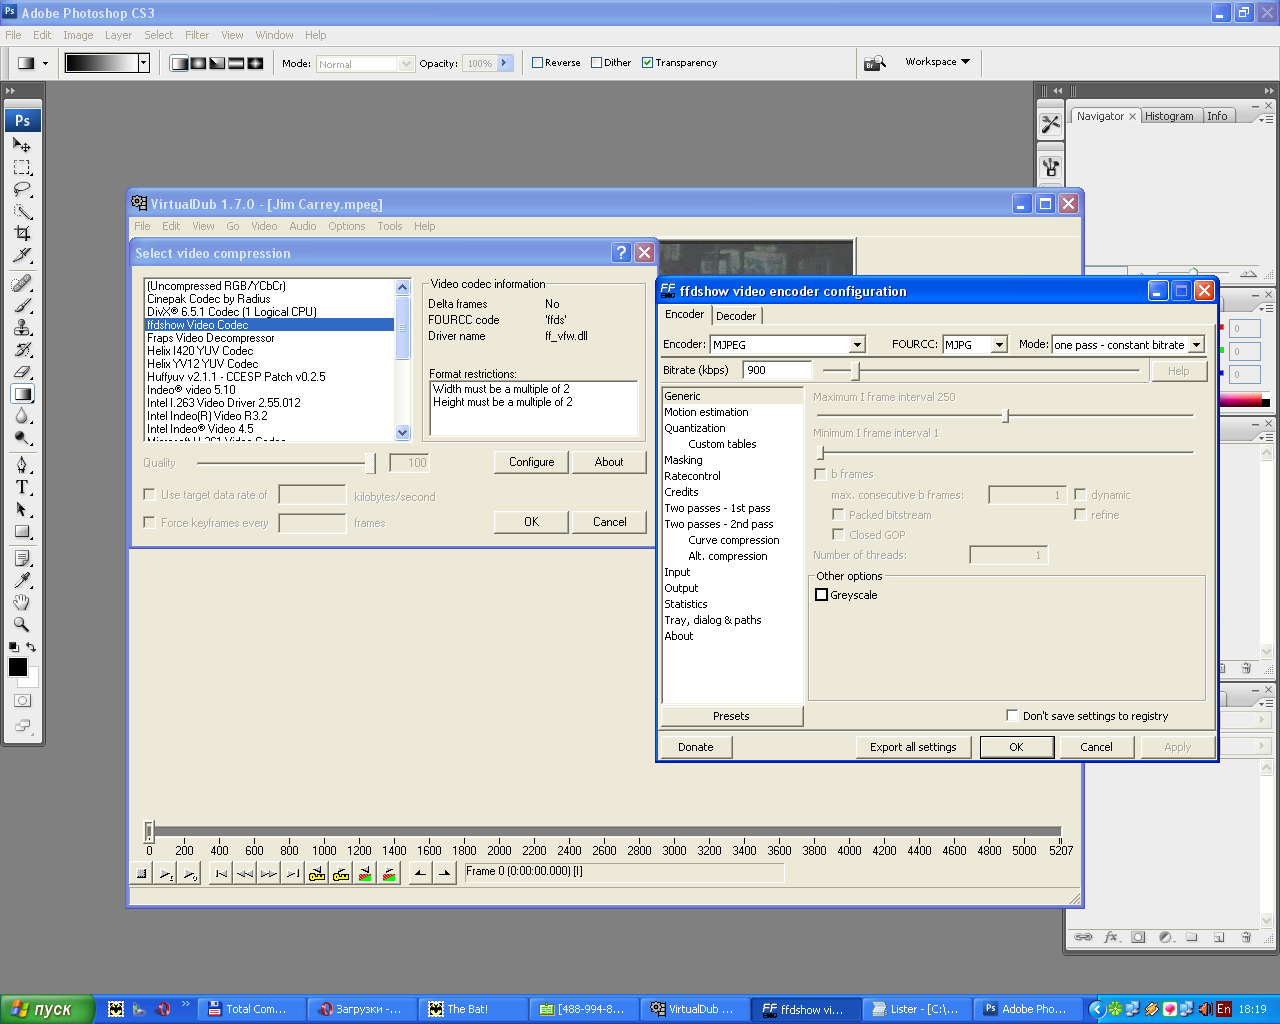
Task: Open the FOURCC MJPG dropdown
Action: tap(999, 345)
